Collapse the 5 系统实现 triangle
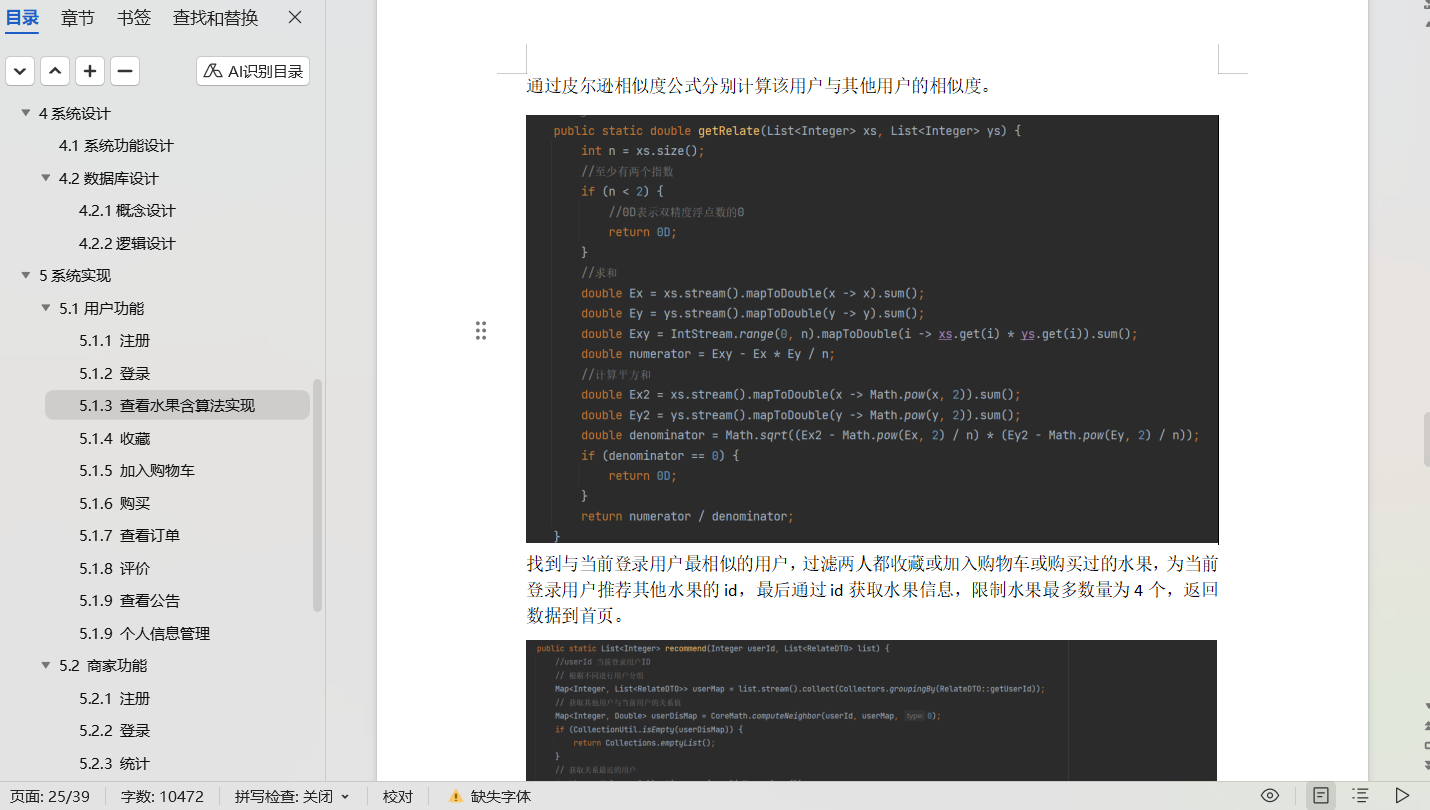Image resolution: width=1430 pixels, height=810 pixels. pyautogui.click(x=26, y=275)
